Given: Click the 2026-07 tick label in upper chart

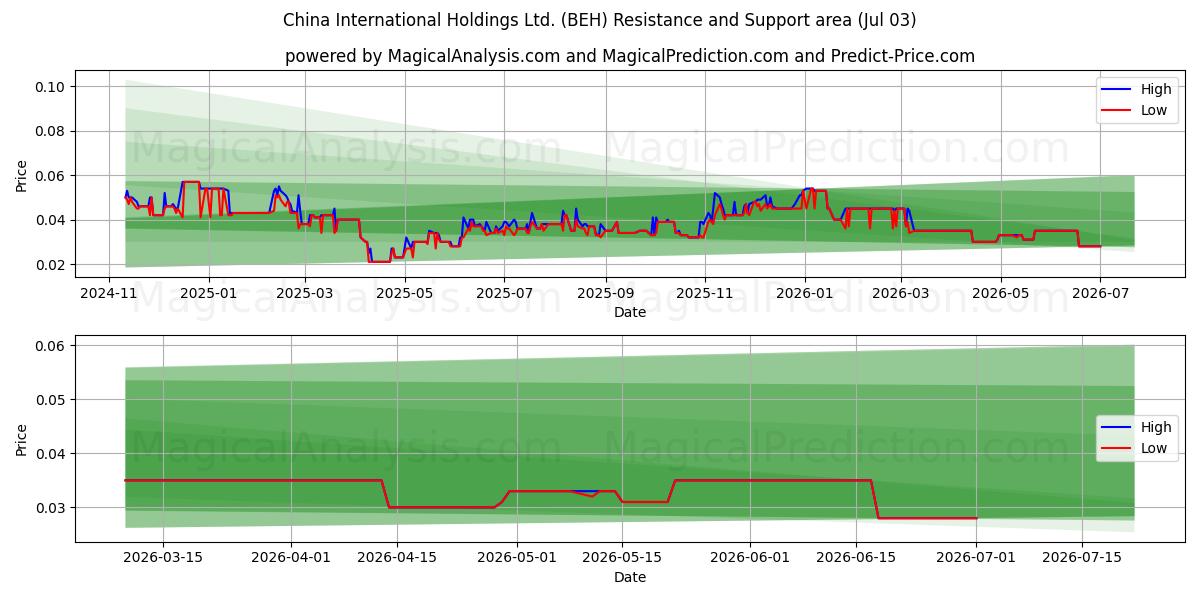Looking at the screenshot, I should point(1100,293).
